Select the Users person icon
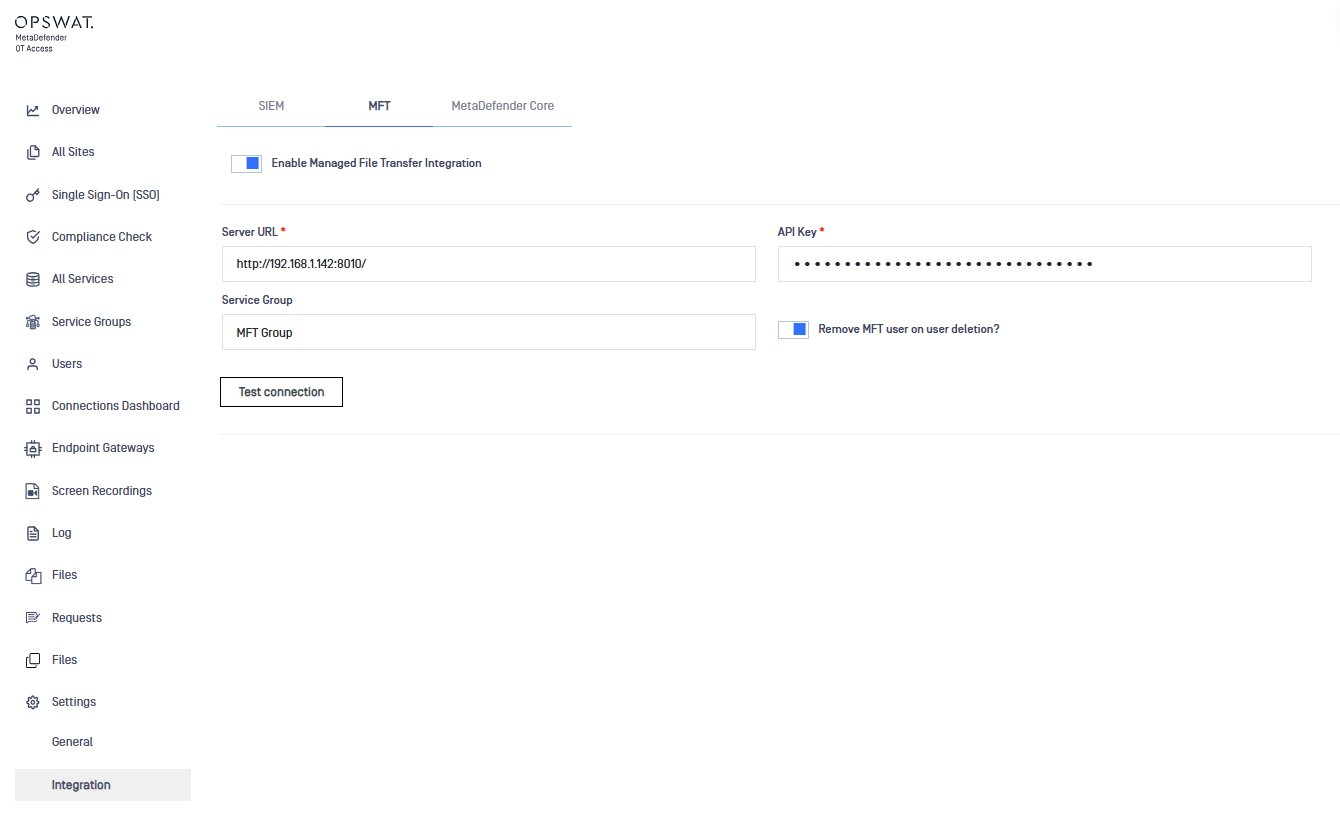 tap(33, 364)
